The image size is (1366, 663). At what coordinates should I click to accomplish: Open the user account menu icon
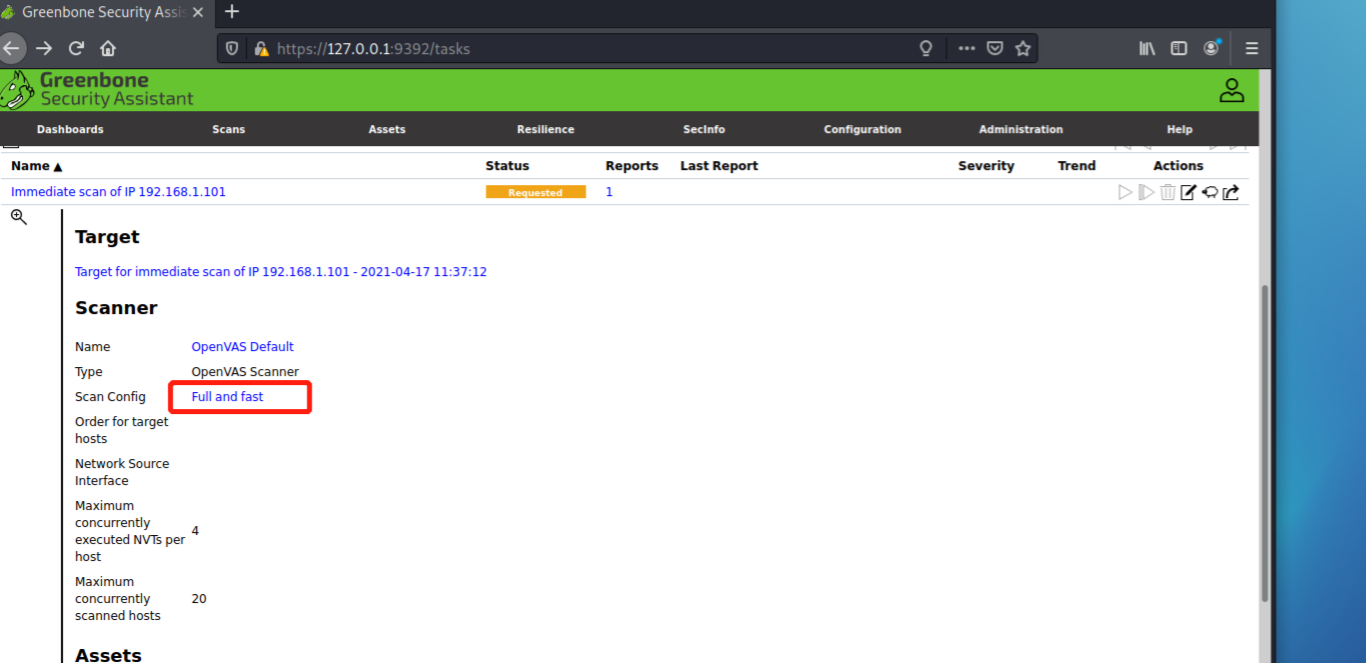(x=1231, y=90)
